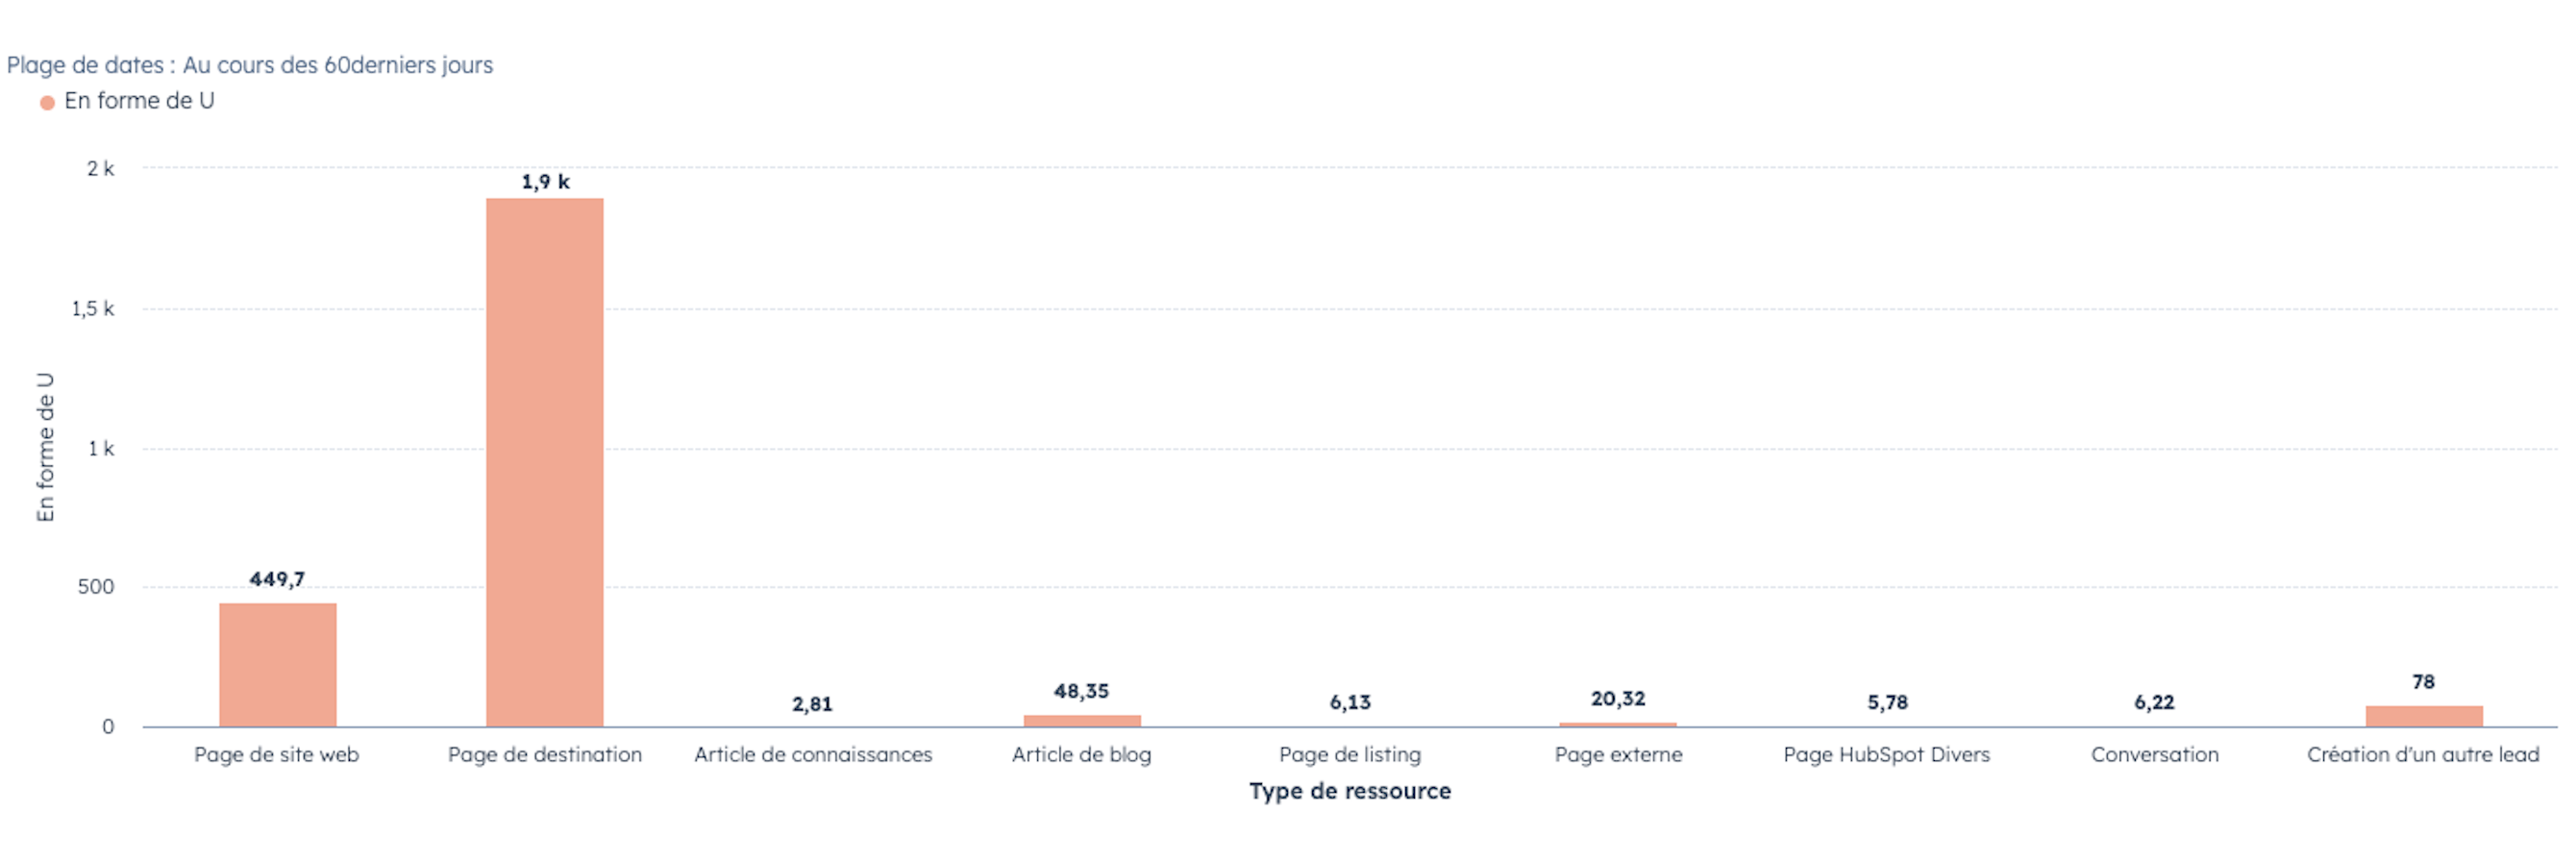The height and width of the screenshot is (863, 2576).
Task: Select the Création d'un autre lead bar
Action: (2423, 716)
